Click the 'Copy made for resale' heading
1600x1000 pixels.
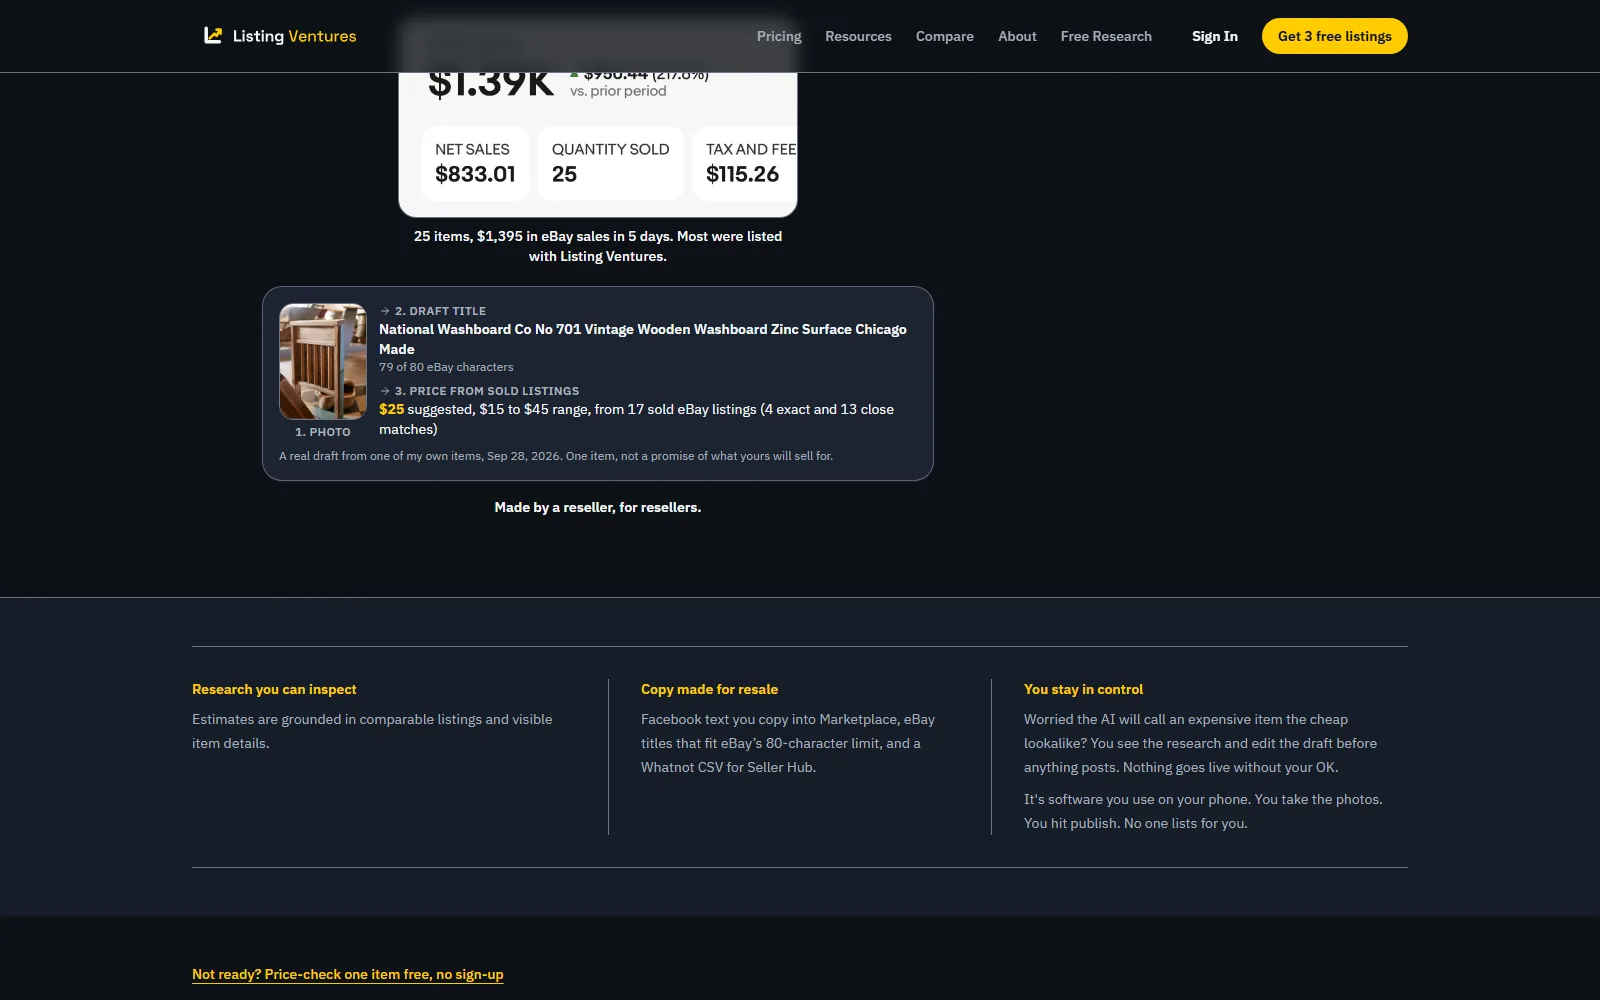709,689
